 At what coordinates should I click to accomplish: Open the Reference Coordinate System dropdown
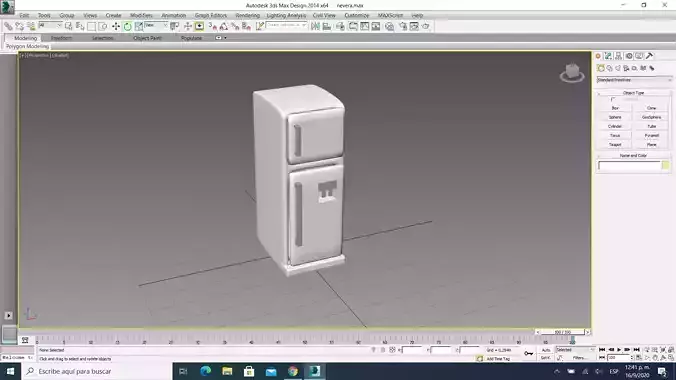(x=156, y=26)
